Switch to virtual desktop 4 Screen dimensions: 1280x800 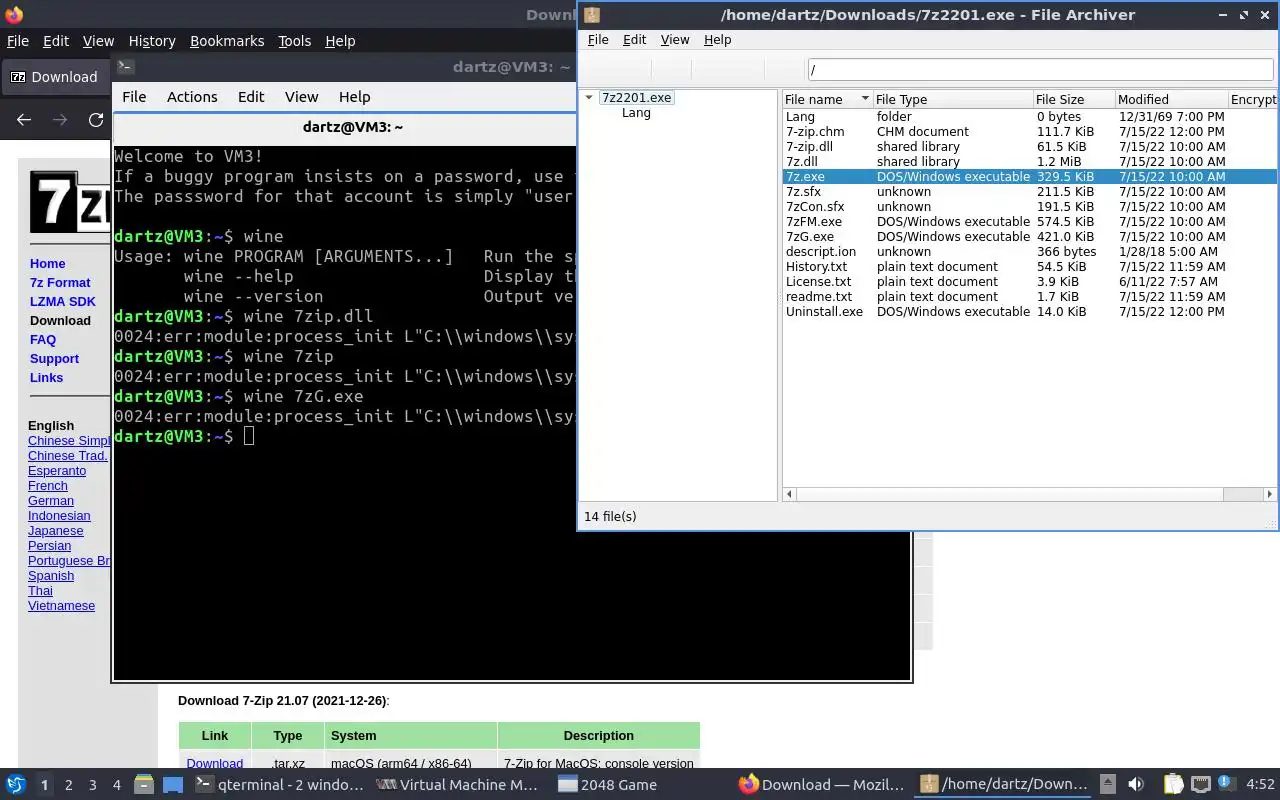pyautogui.click(x=116, y=785)
